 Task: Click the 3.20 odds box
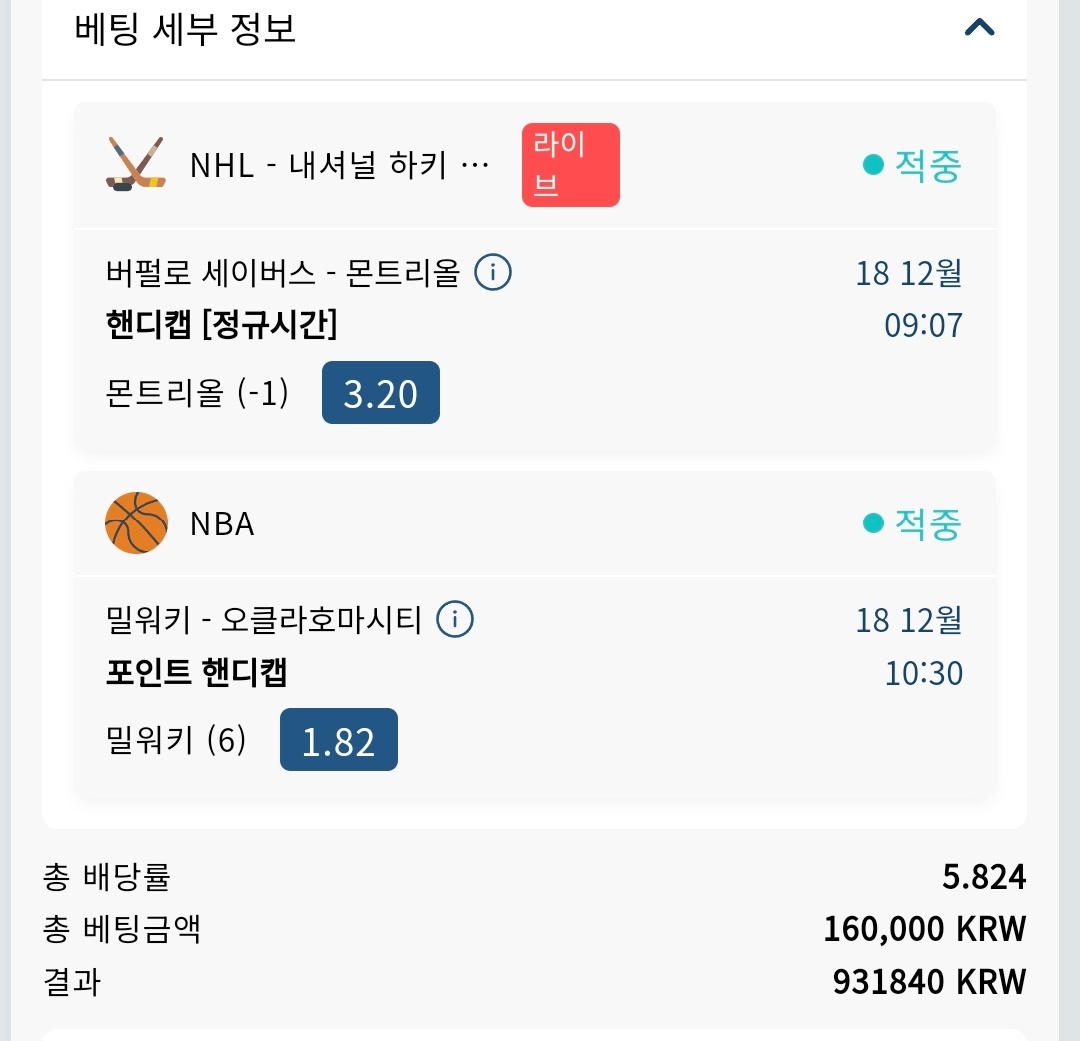click(380, 393)
